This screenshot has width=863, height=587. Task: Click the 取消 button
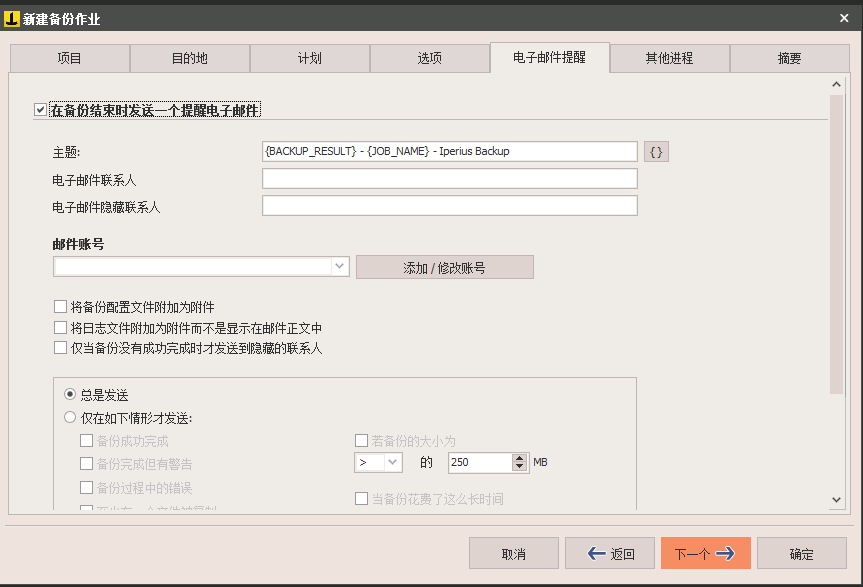coord(514,553)
